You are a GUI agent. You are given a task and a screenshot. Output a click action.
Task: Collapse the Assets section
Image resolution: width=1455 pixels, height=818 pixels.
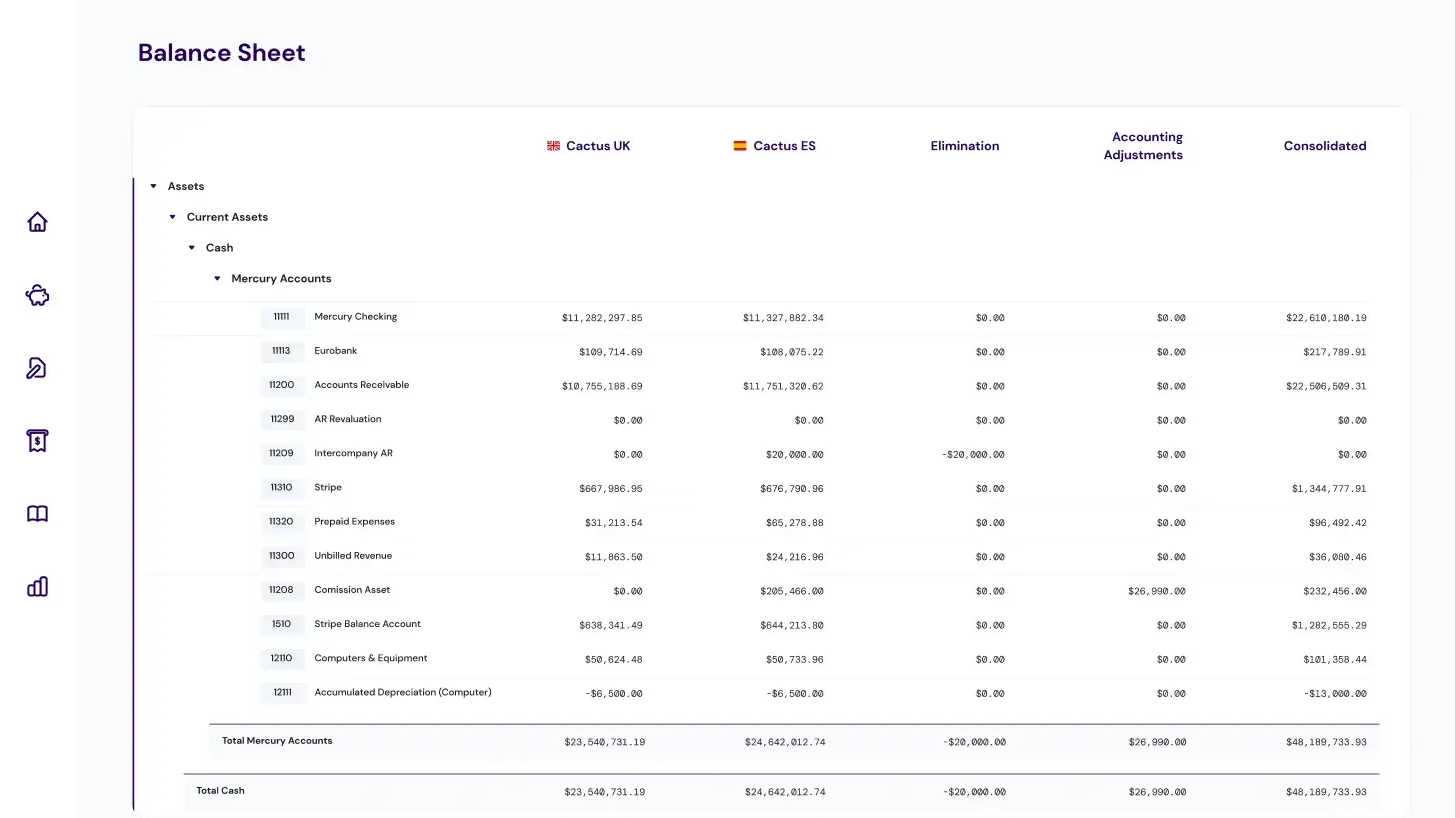pos(153,187)
